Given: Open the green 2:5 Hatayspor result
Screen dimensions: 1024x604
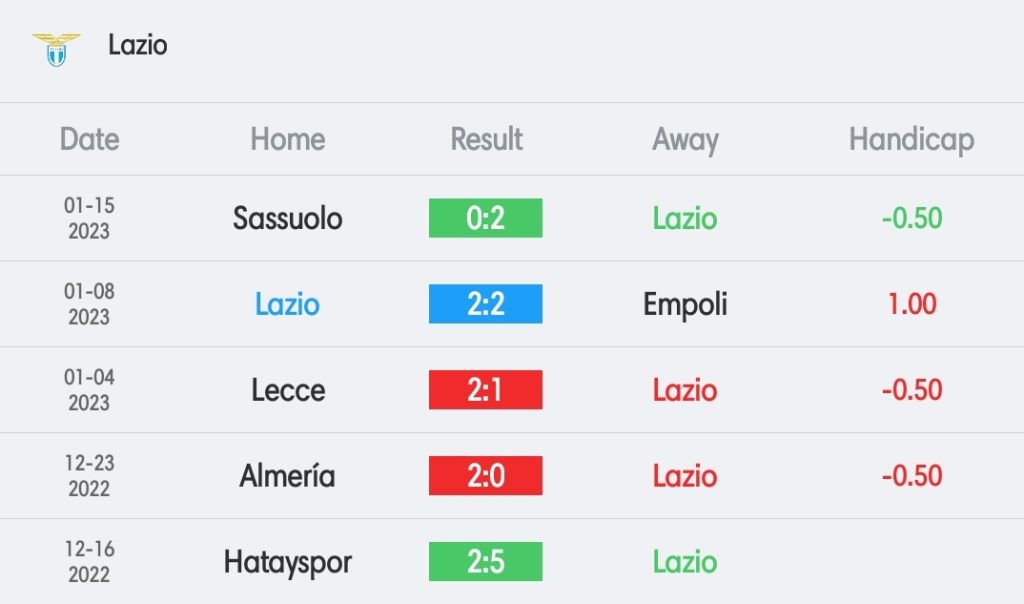Looking at the screenshot, I should [x=485, y=562].
